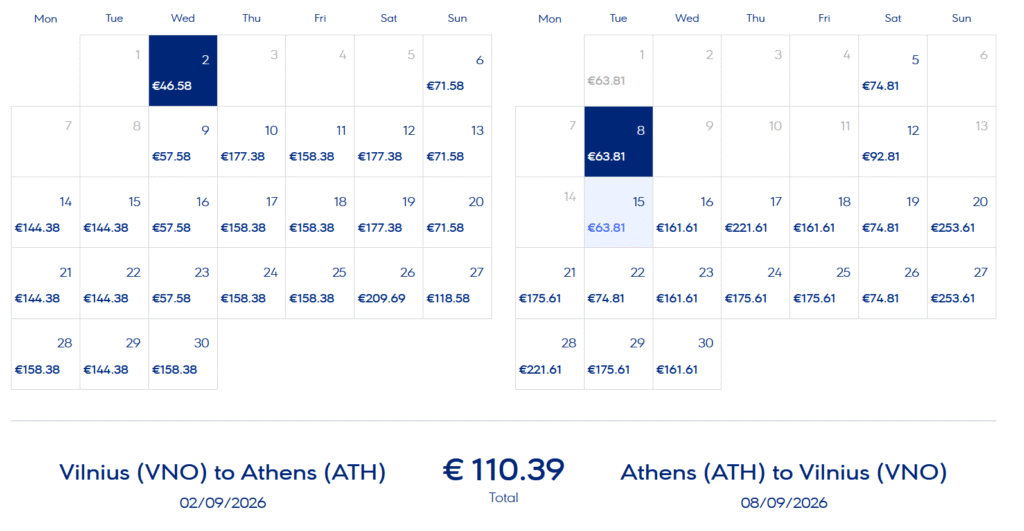The image size is (1024, 531).
Task: Select outbound Thursday 10 at €177.38
Action: [x=251, y=142]
